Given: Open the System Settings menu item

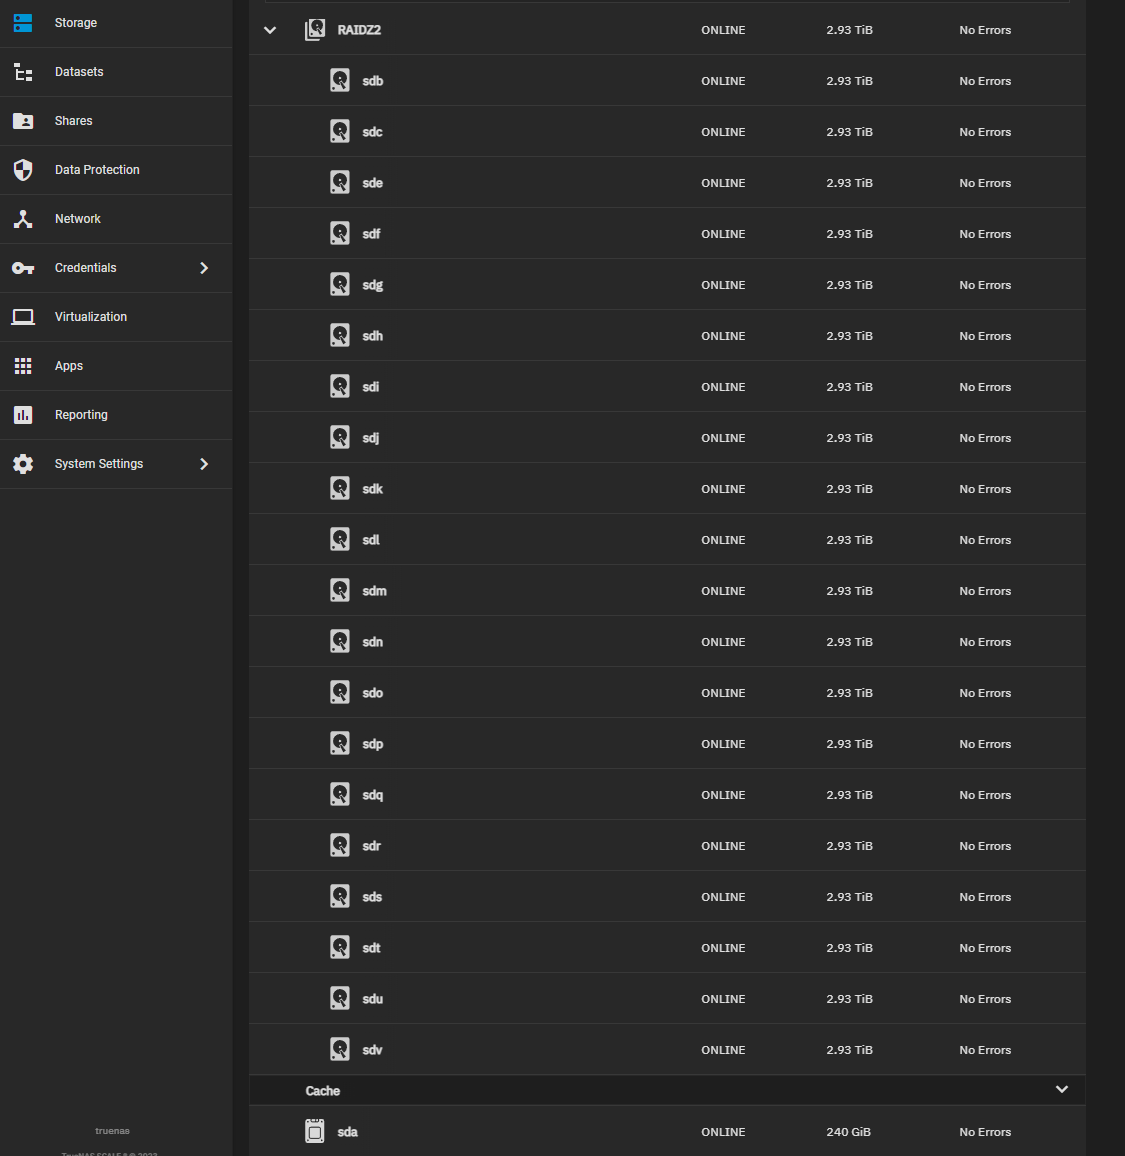Looking at the screenshot, I should click(x=99, y=464).
